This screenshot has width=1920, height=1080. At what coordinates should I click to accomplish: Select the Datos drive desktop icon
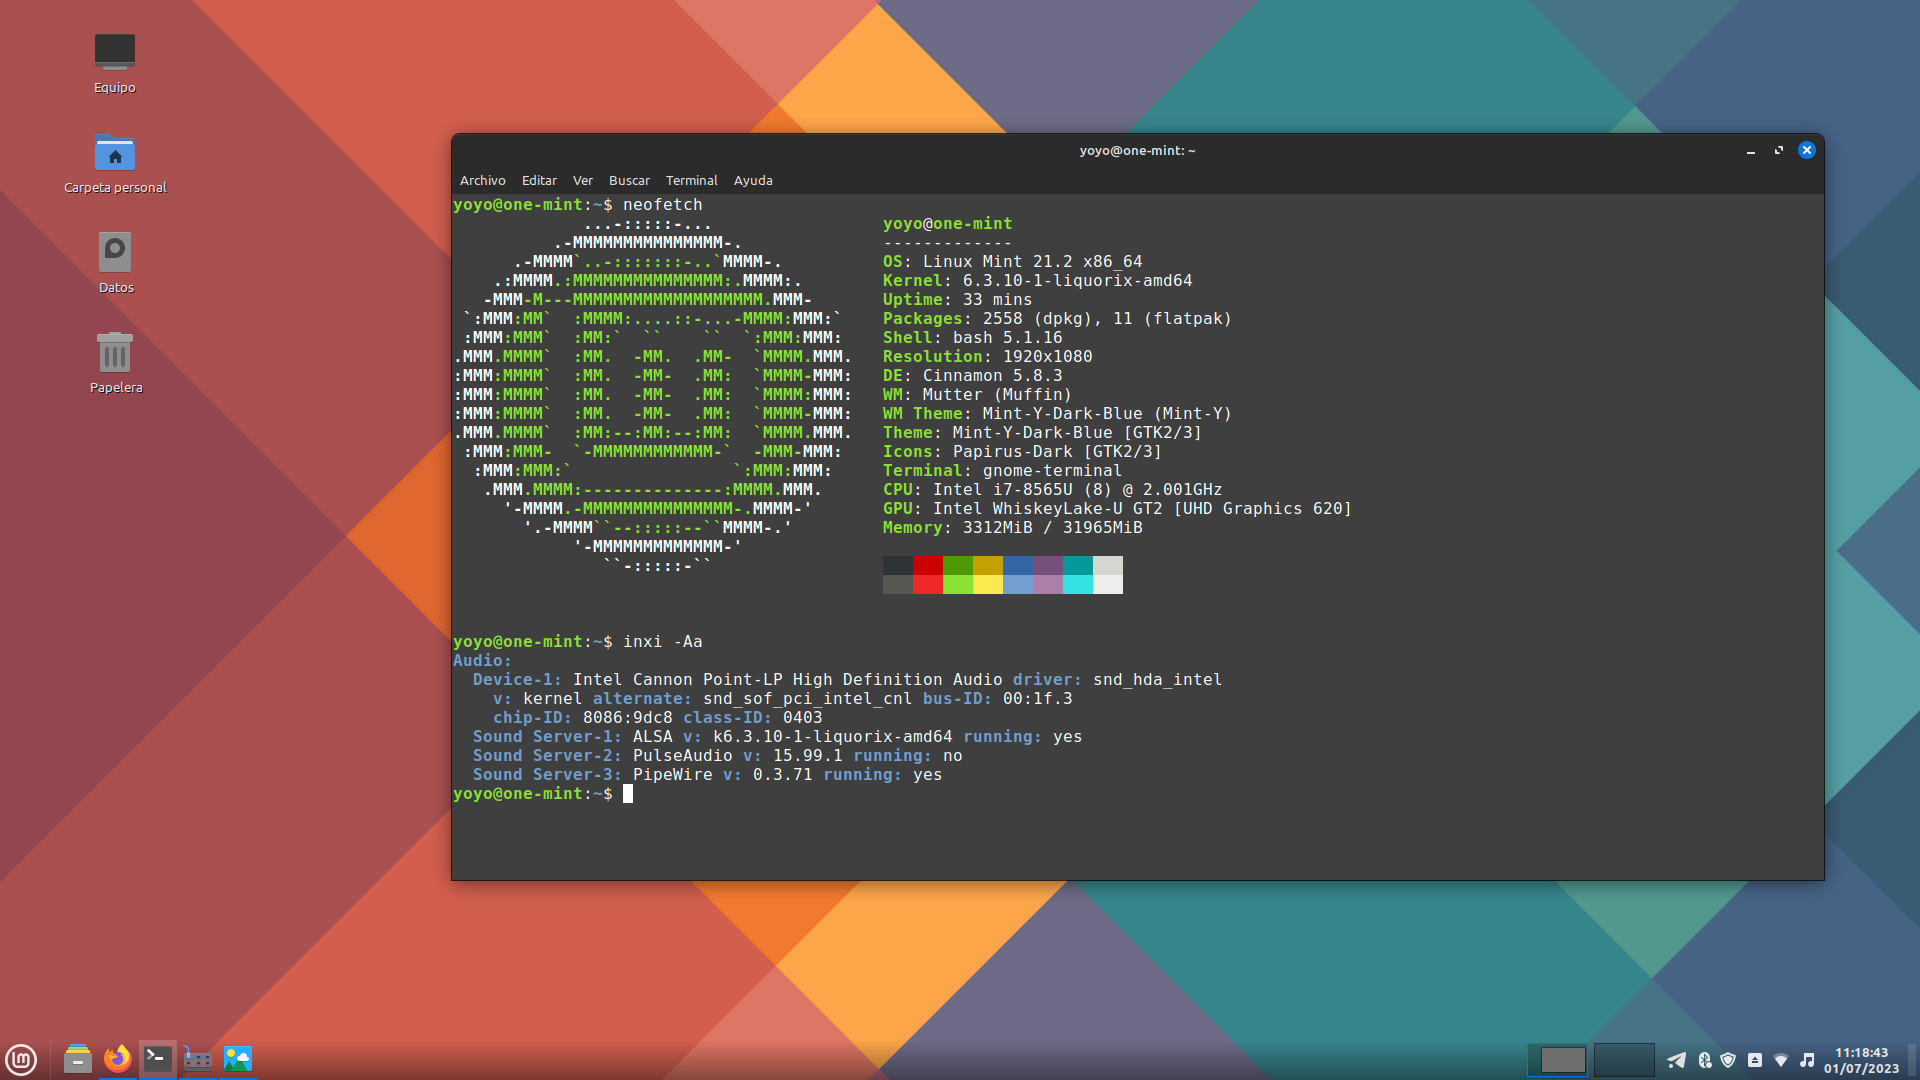point(115,253)
